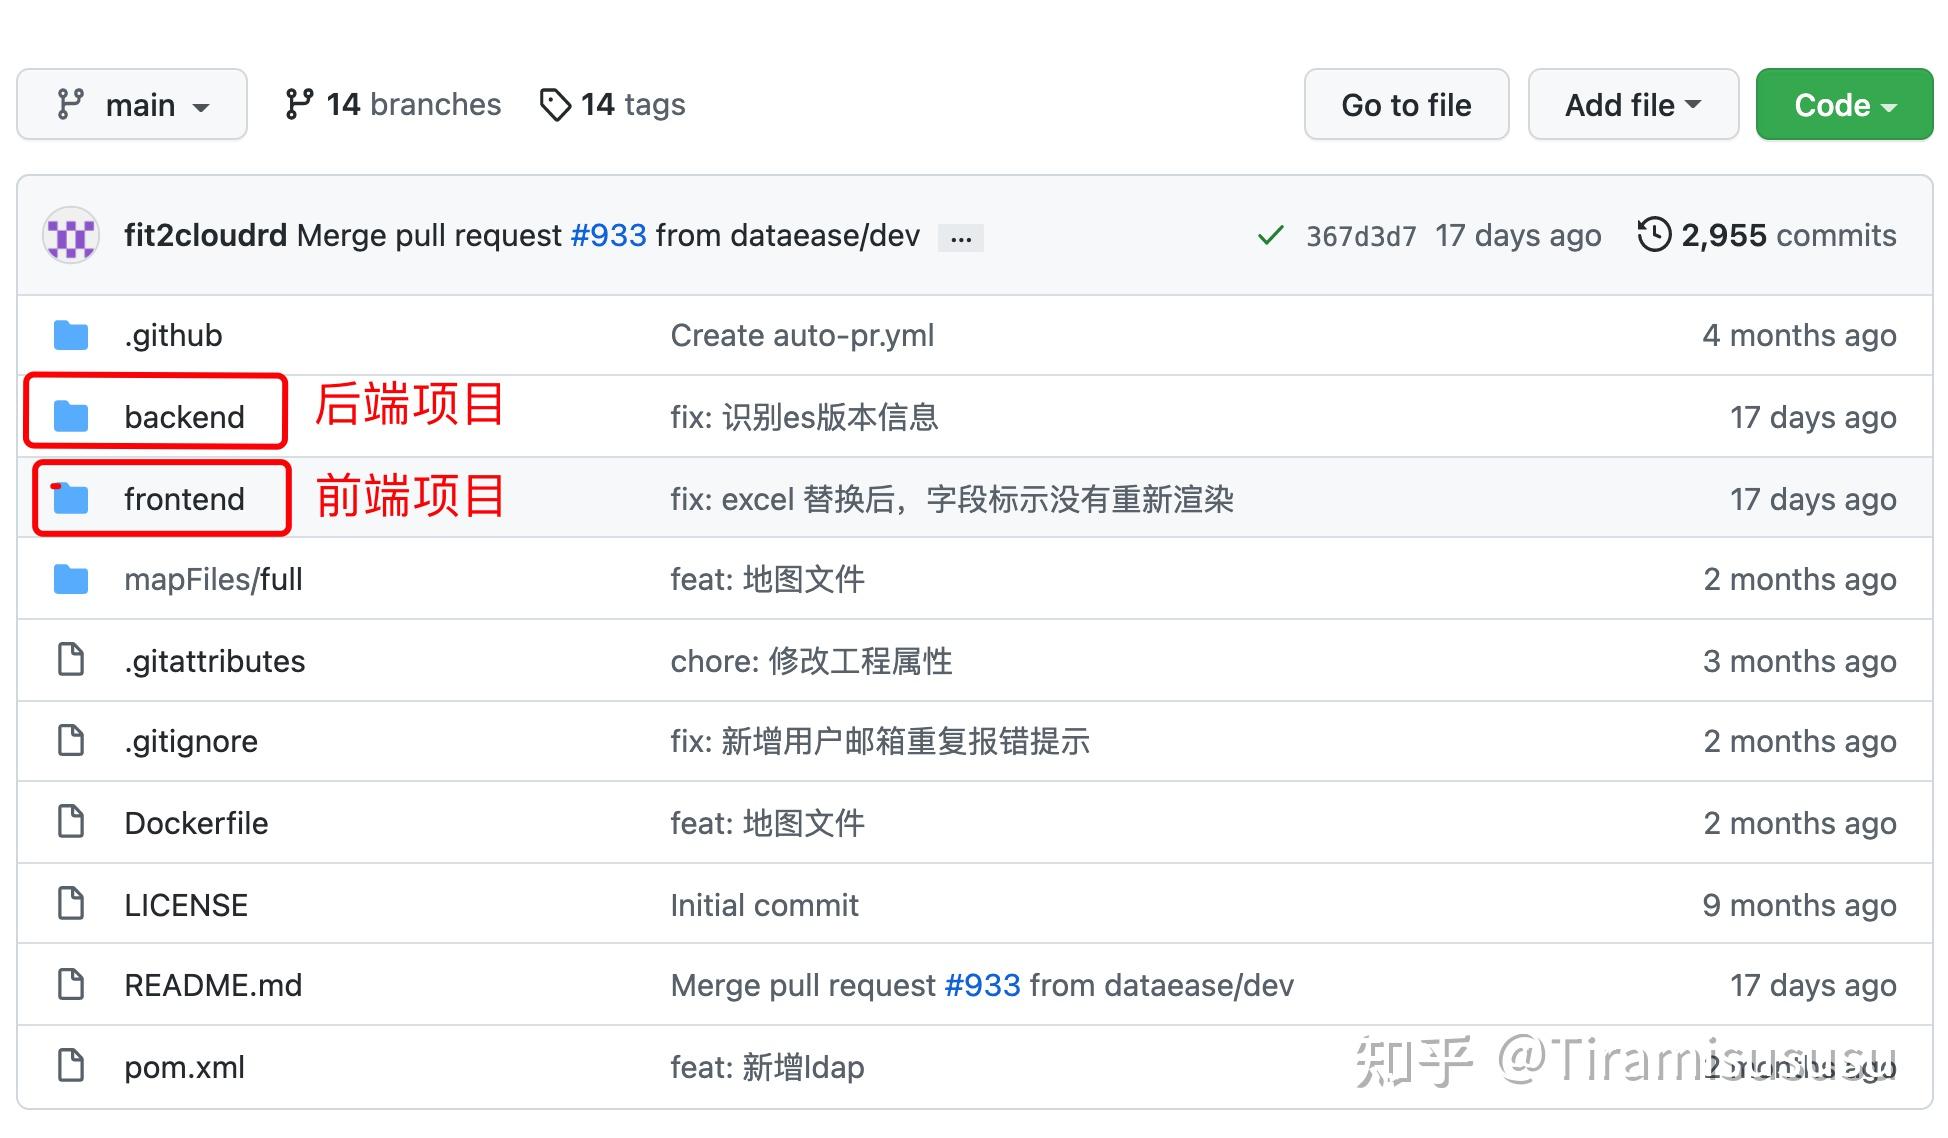Click the branch icon next to 14 branches

coord(298,103)
